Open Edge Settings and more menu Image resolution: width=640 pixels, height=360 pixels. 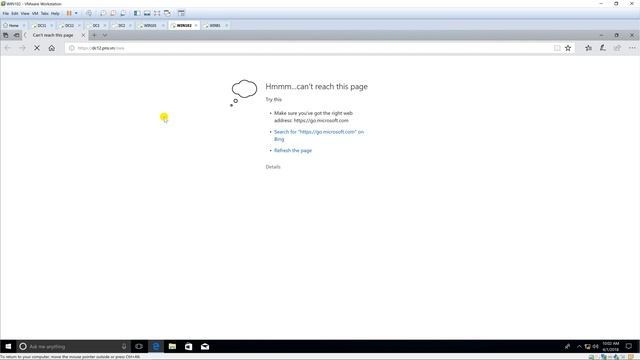pyautogui.click(x=632, y=48)
